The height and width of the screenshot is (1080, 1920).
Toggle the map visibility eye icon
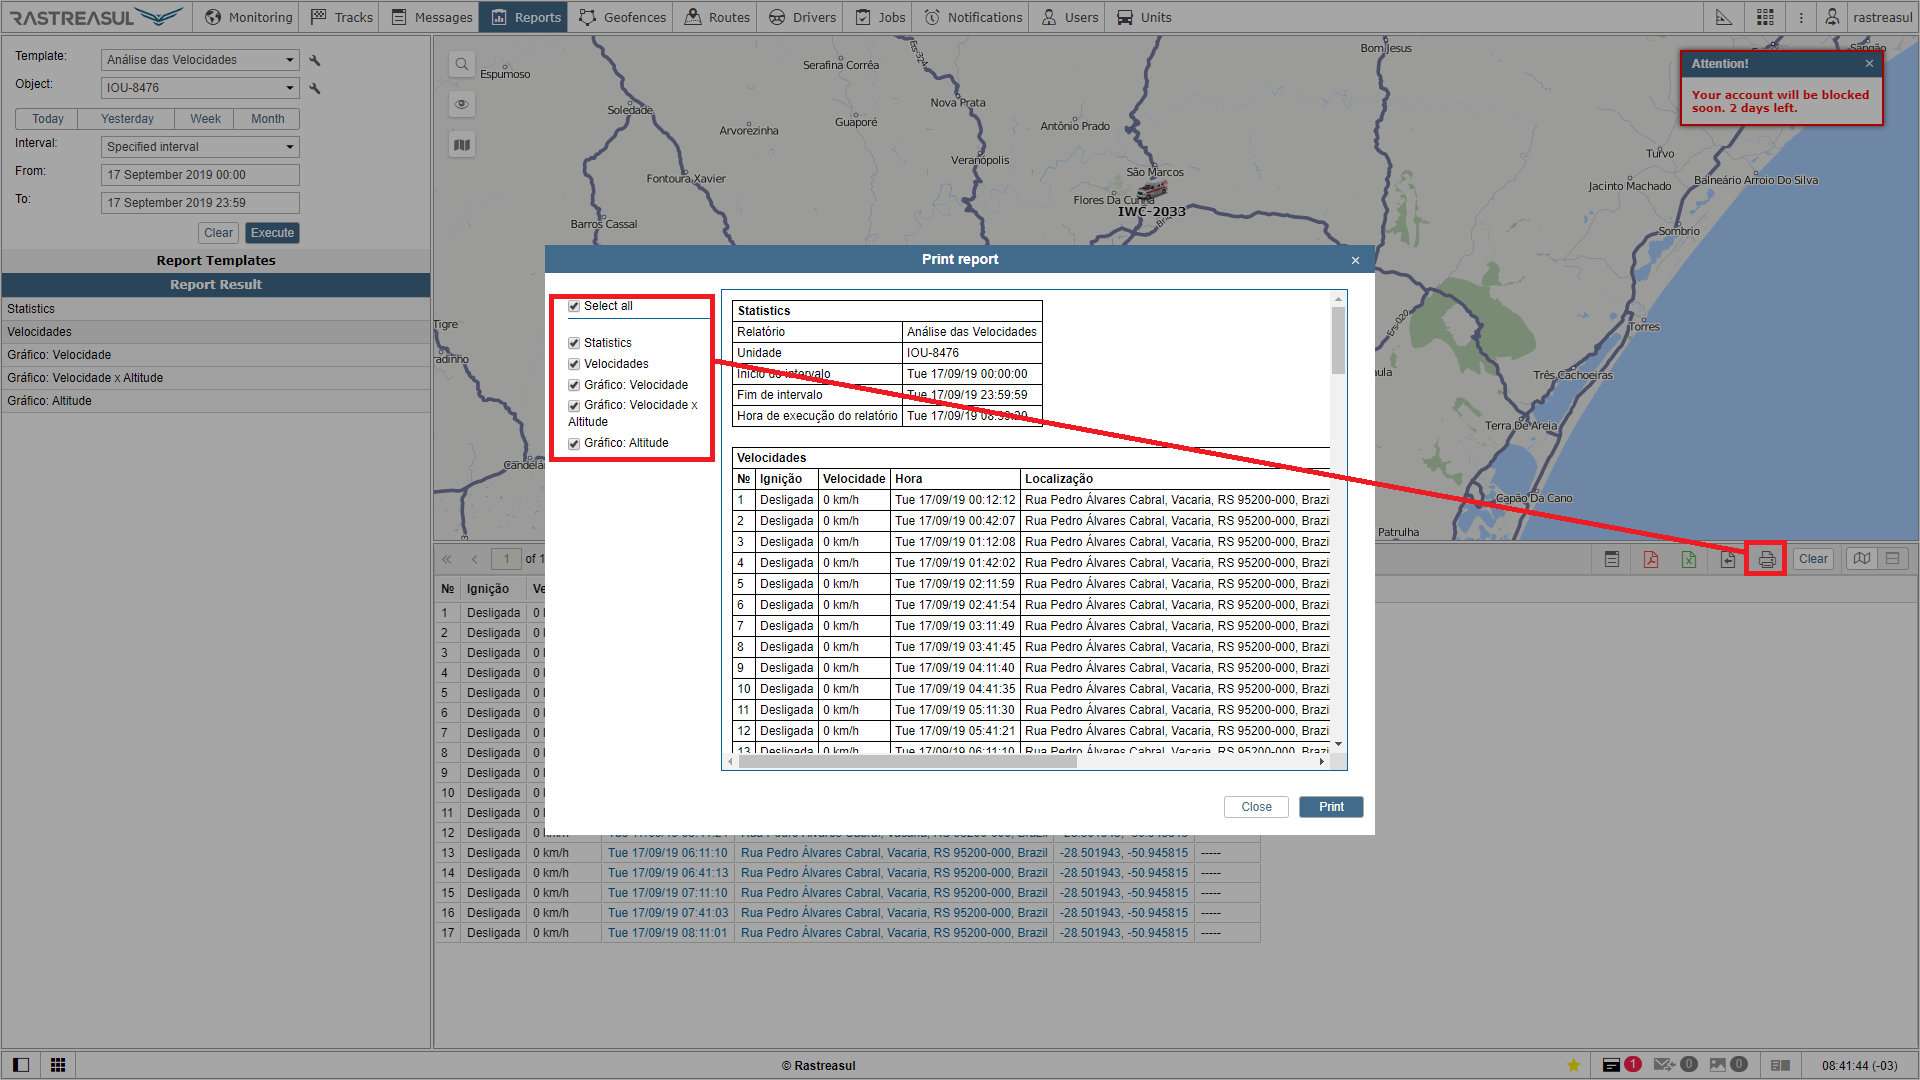(461, 104)
